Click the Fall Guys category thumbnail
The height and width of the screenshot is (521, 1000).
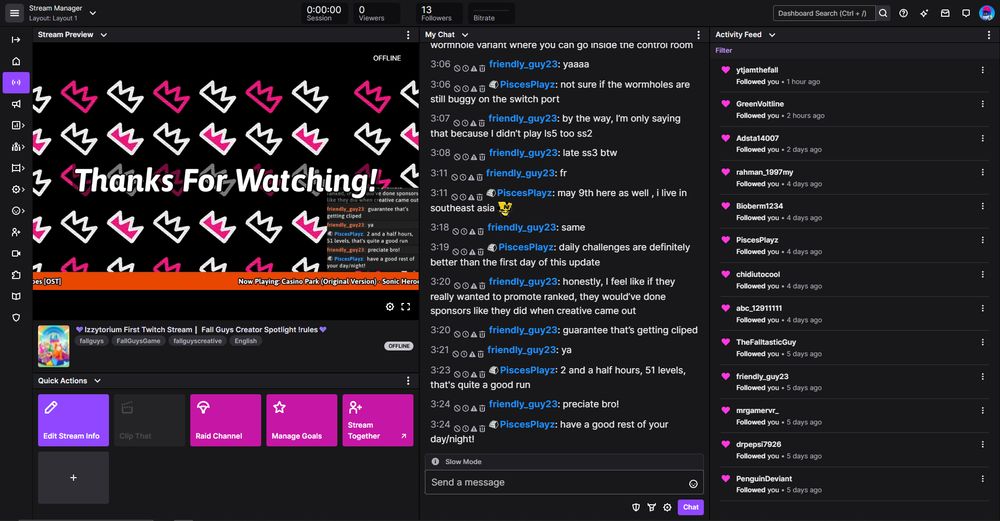[x=54, y=346]
